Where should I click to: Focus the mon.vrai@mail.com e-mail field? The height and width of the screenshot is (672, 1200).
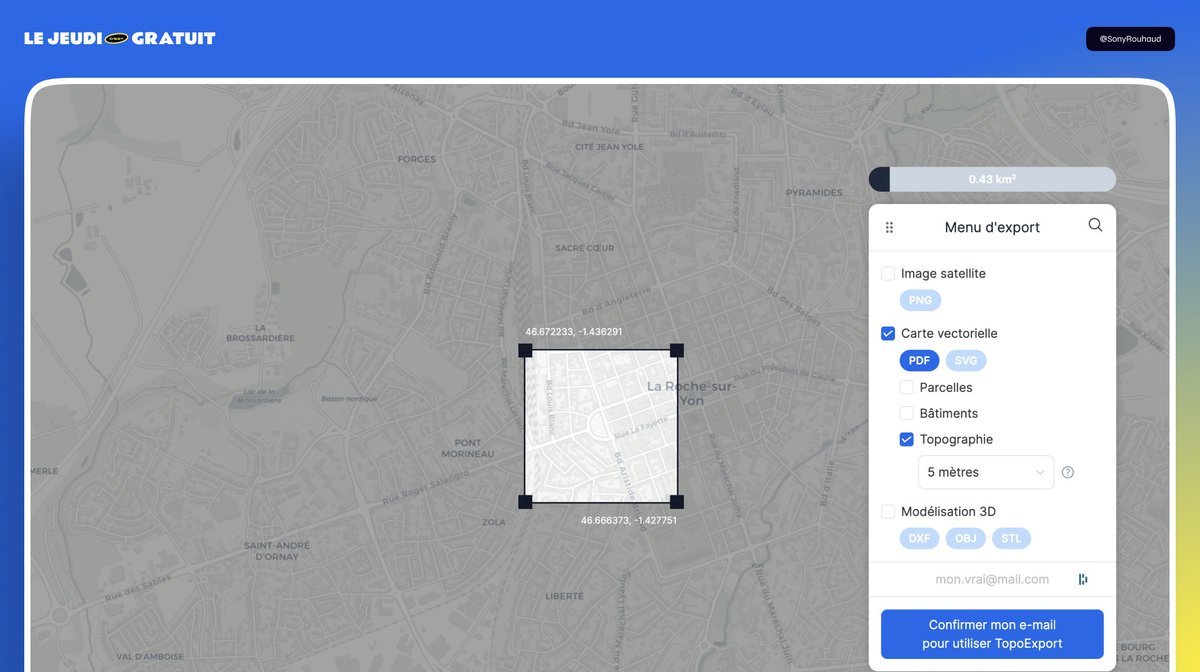coord(992,579)
